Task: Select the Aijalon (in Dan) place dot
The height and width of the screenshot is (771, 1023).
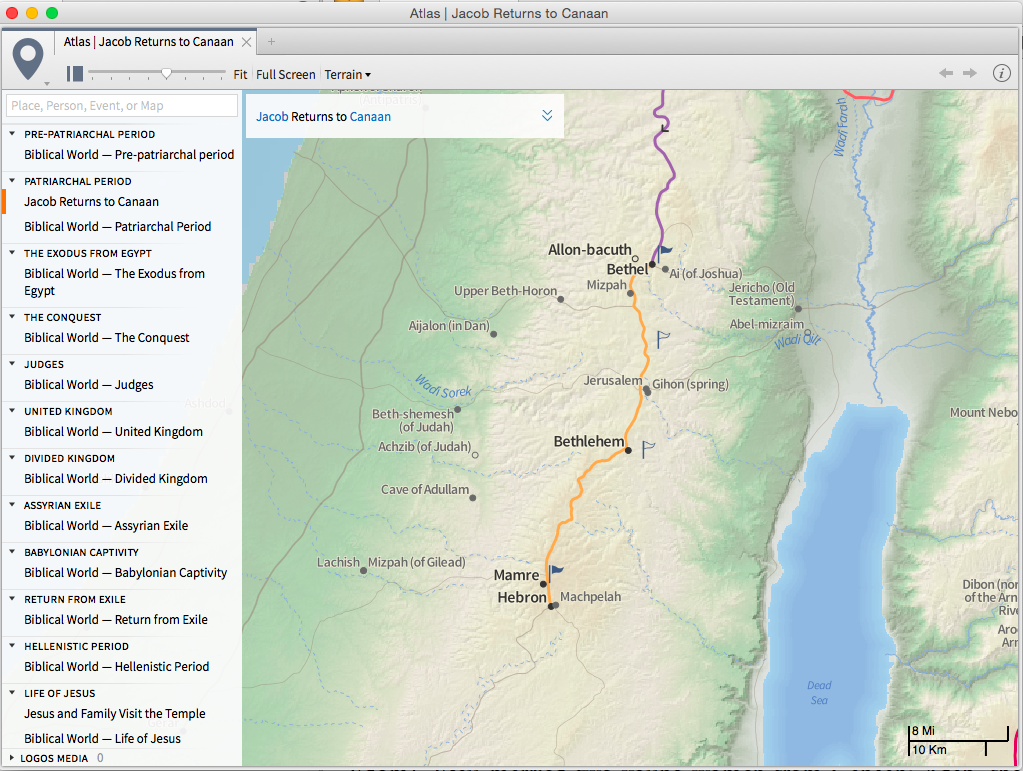Action: (493, 334)
